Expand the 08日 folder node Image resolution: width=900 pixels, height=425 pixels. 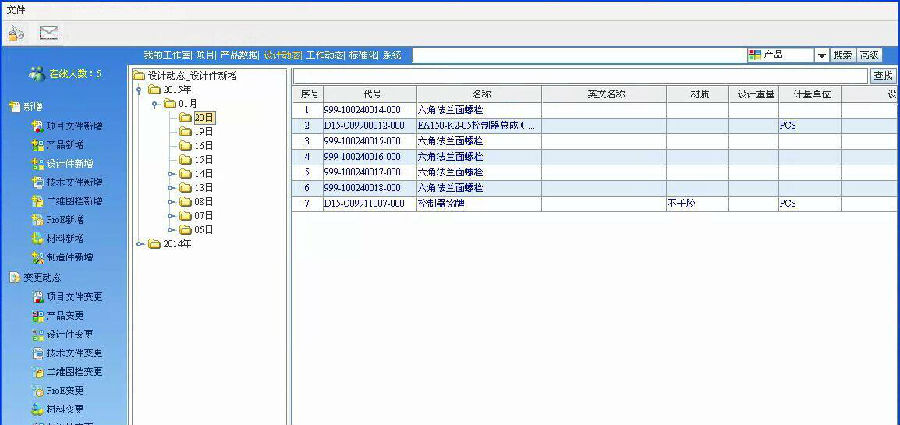click(170, 202)
